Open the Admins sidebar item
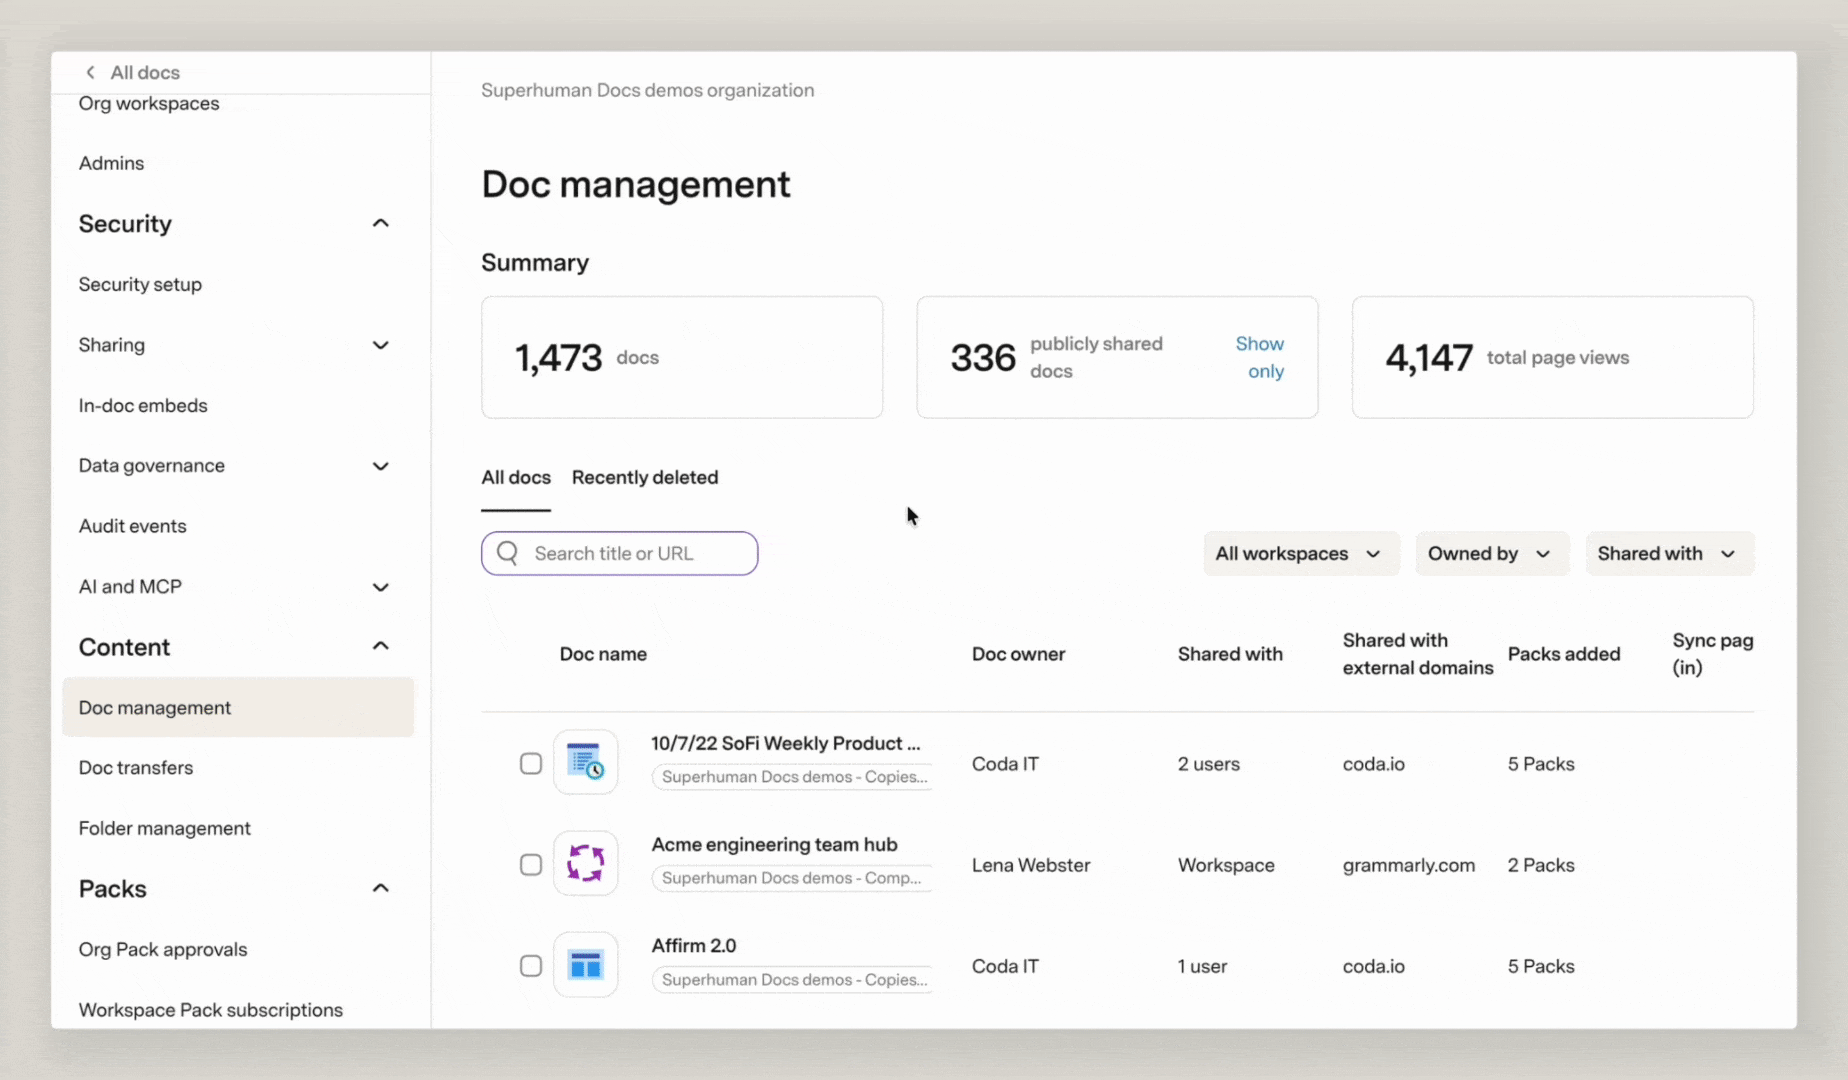Screen dimensions: 1848x1080 click(111, 163)
